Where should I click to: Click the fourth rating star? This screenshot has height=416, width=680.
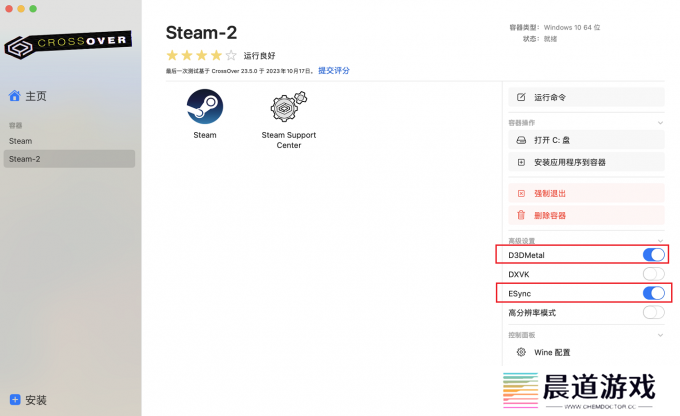(x=216, y=55)
